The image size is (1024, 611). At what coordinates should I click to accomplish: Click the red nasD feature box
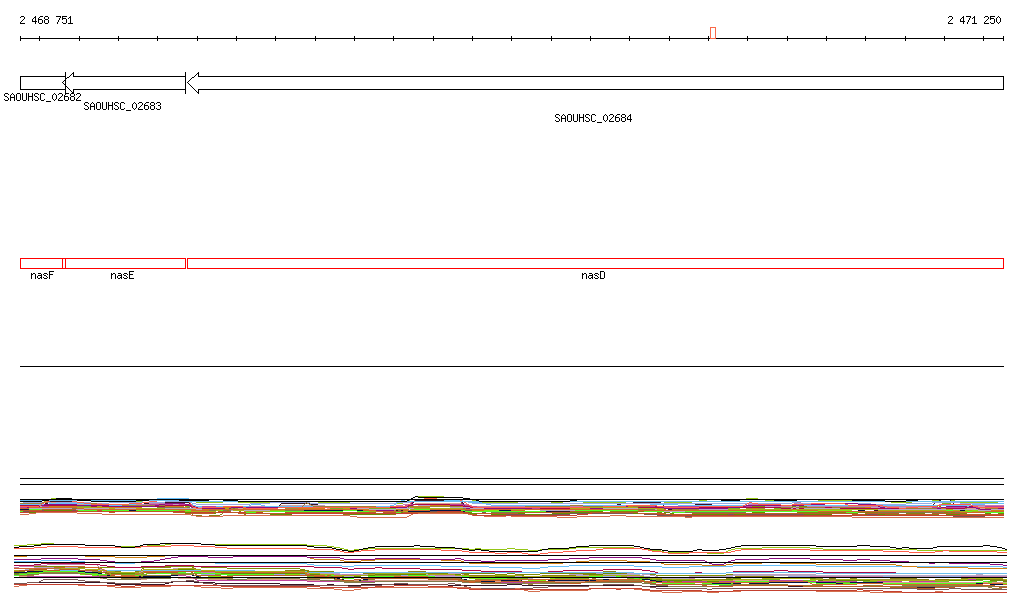click(x=595, y=264)
